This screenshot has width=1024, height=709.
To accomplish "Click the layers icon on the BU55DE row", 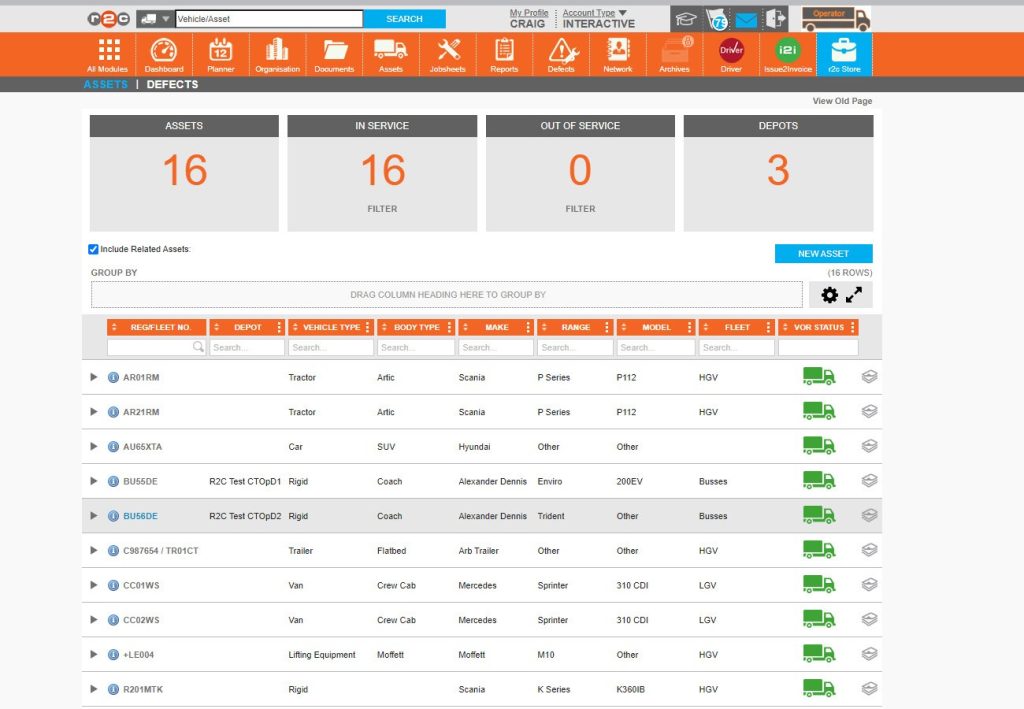I will click(869, 481).
